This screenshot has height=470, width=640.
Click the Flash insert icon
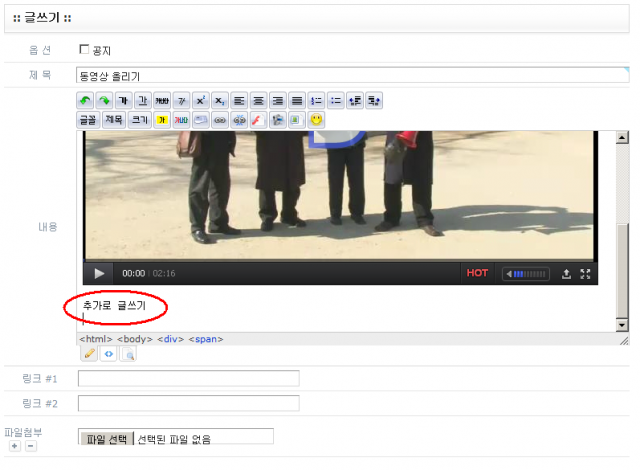(x=257, y=120)
